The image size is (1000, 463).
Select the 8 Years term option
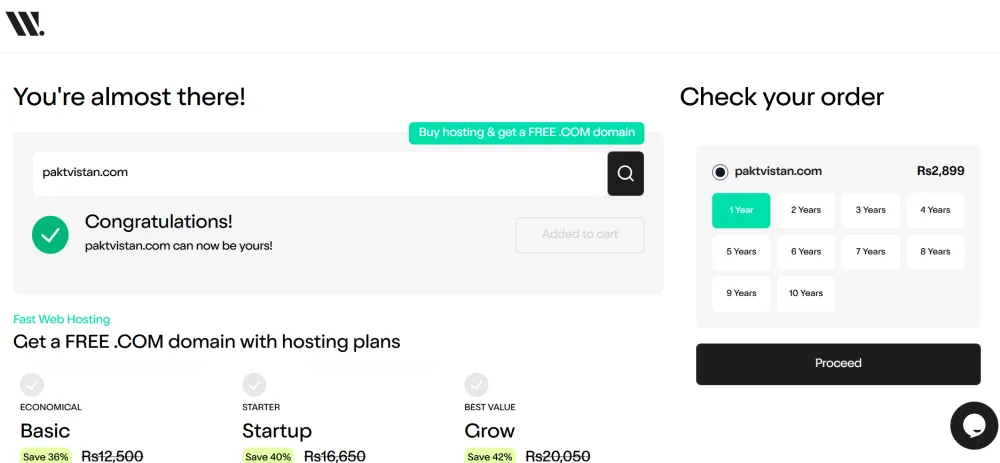pyautogui.click(x=935, y=252)
